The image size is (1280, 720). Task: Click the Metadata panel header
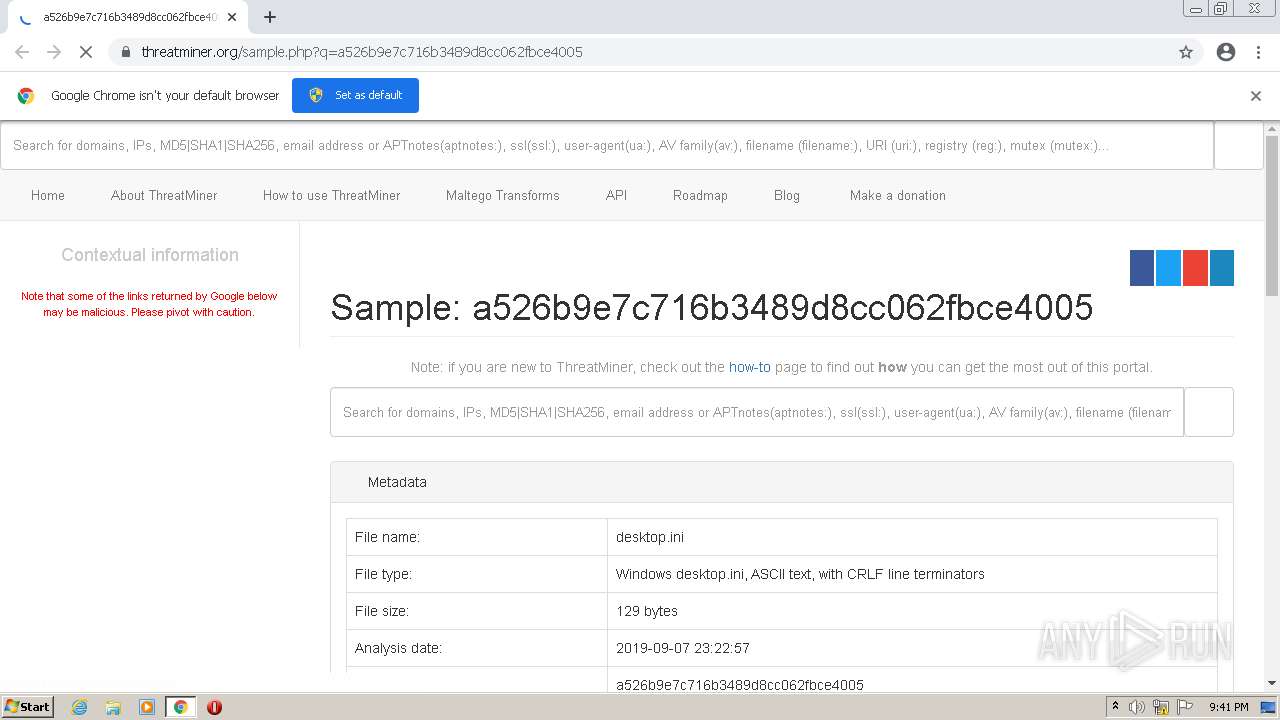[782, 482]
